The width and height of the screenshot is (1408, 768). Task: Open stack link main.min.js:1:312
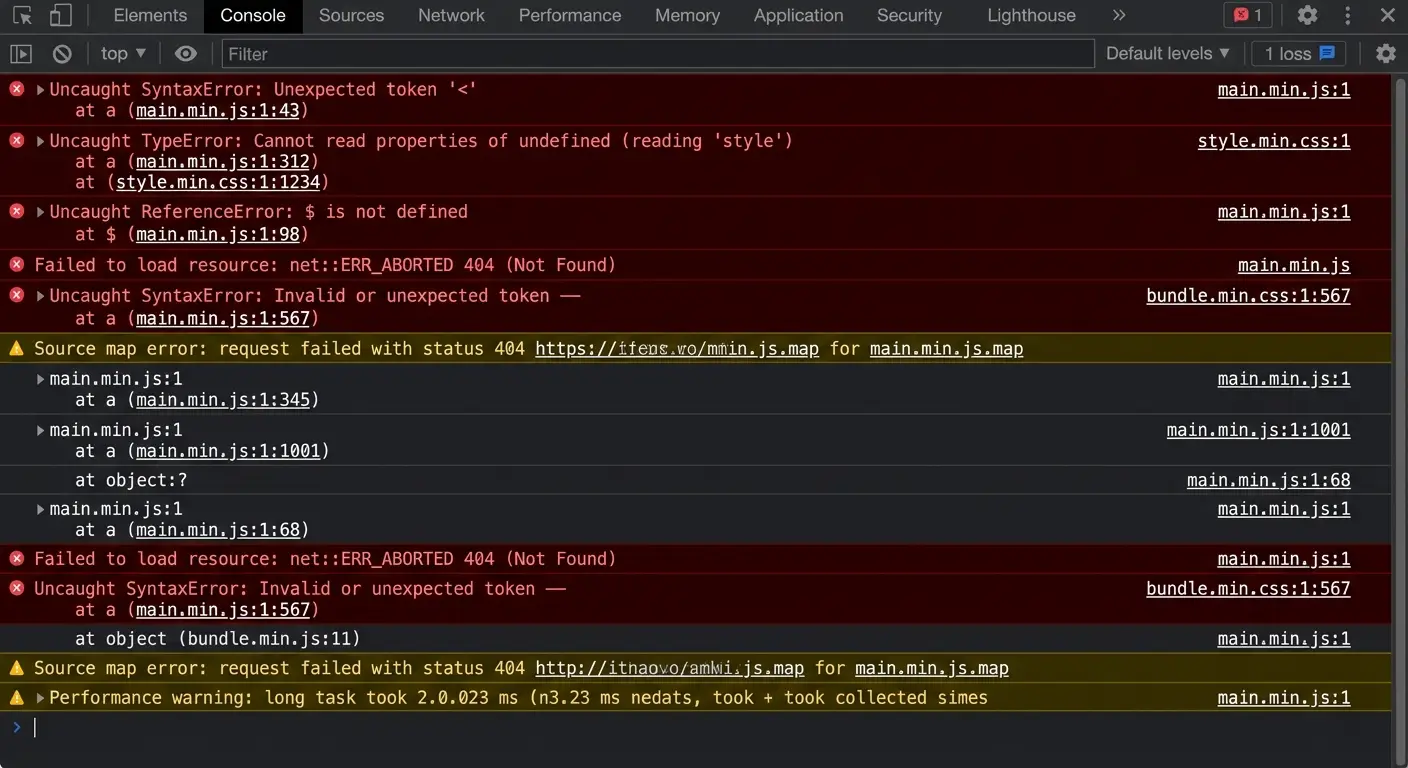pyautogui.click(x=222, y=161)
